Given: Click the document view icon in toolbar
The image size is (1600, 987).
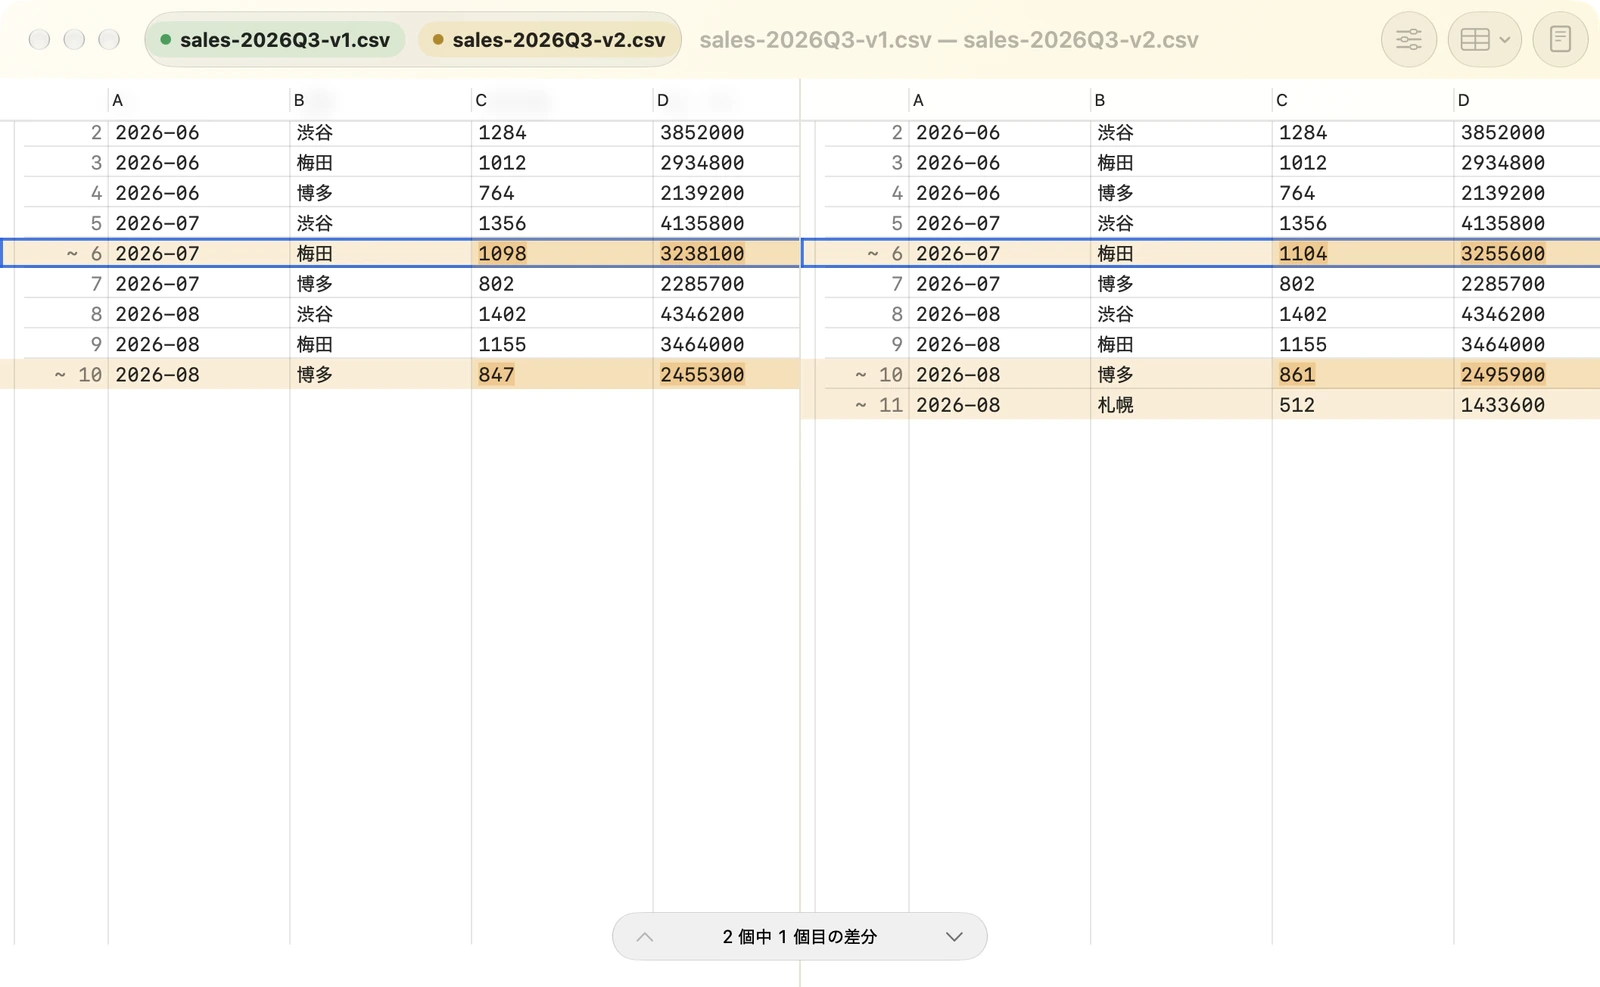Looking at the screenshot, I should pyautogui.click(x=1560, y=40).
